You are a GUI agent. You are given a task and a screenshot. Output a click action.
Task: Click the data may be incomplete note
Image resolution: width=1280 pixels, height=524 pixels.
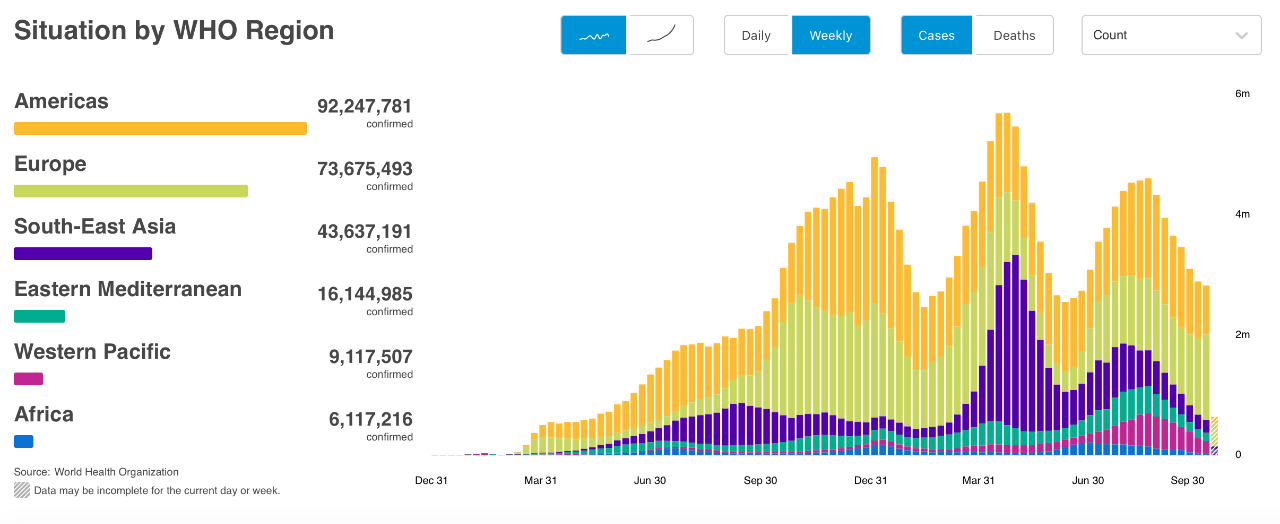[157, 491]
